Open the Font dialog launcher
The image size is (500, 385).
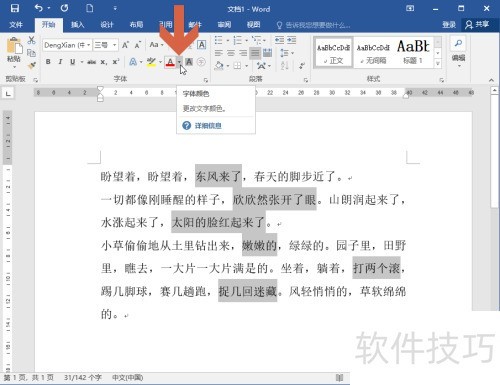pyautogui.click(x=206, y=80)
